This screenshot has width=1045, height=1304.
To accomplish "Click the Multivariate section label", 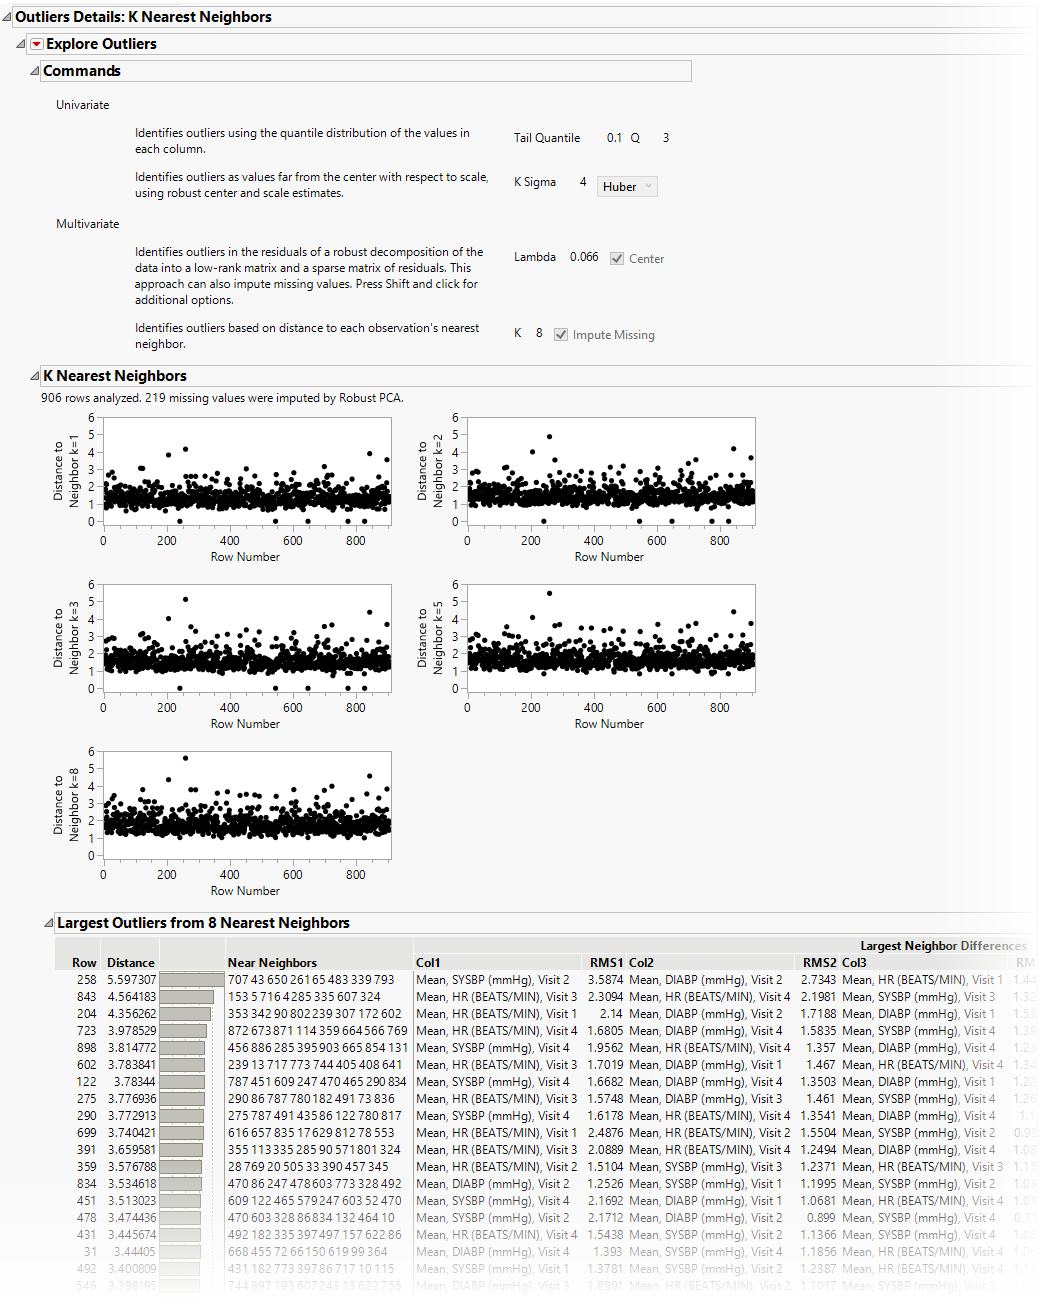I will (x=88, y=224).
